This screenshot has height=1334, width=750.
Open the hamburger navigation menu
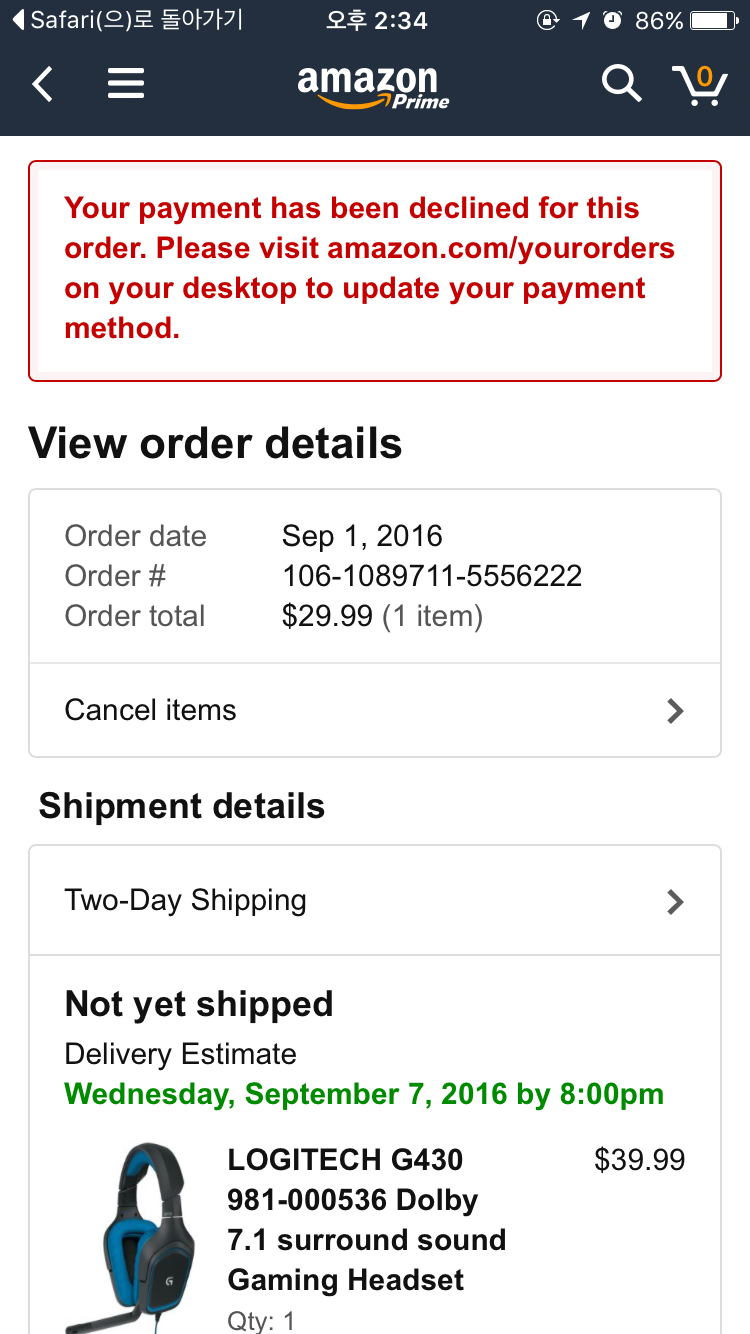tap(126, 84)
